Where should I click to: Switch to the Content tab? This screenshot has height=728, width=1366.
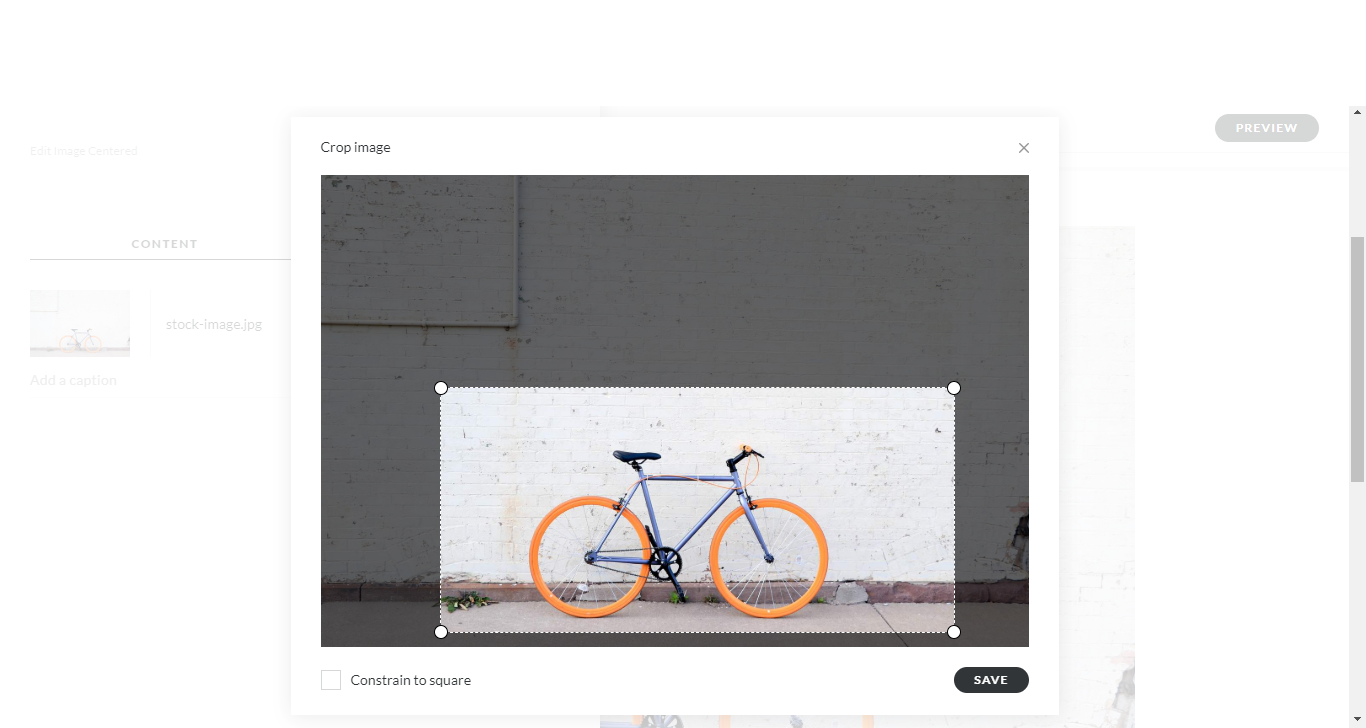coord(165,244)
